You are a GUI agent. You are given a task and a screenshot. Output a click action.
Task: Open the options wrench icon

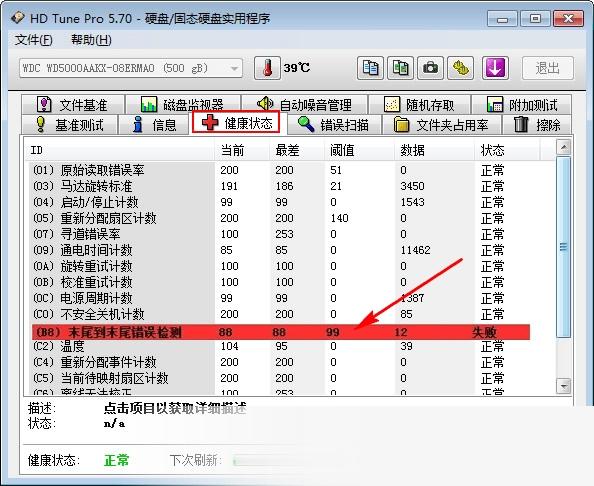tap(460, 68)
